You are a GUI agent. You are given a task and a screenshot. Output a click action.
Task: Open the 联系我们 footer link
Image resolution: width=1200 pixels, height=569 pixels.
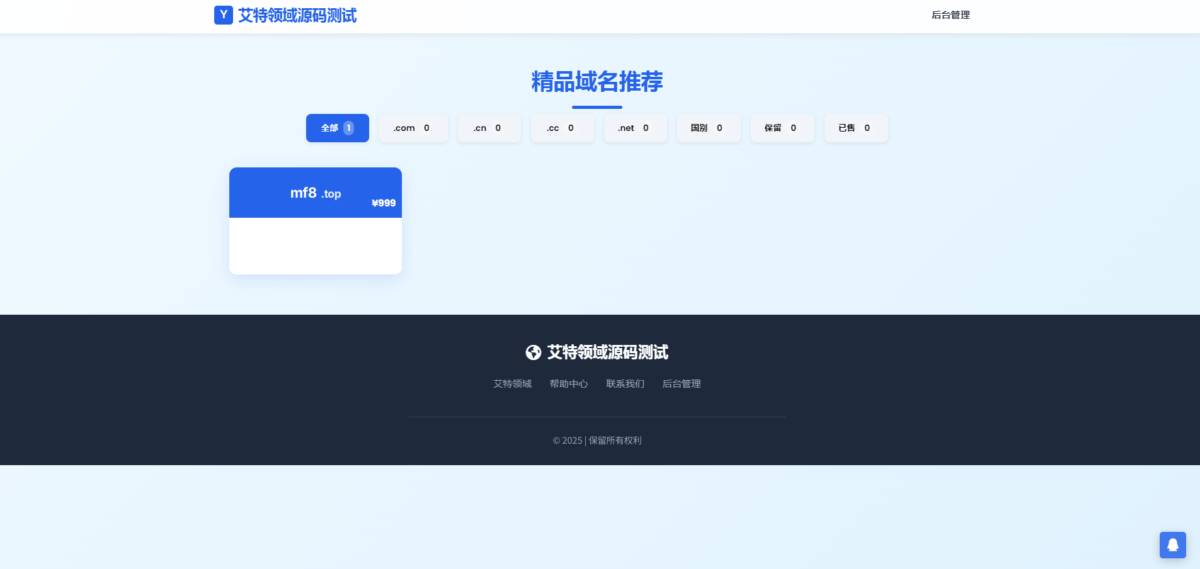coord(625,384)
